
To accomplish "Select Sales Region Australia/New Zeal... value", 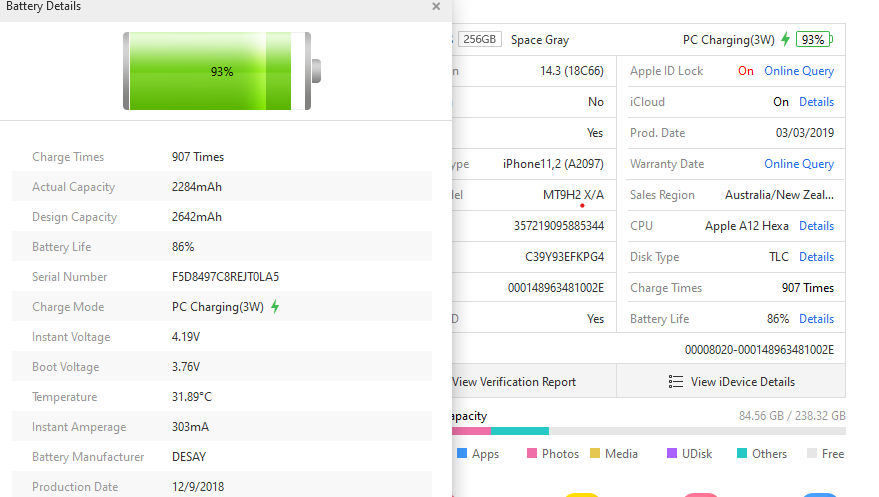I will [x=779, y=195].
